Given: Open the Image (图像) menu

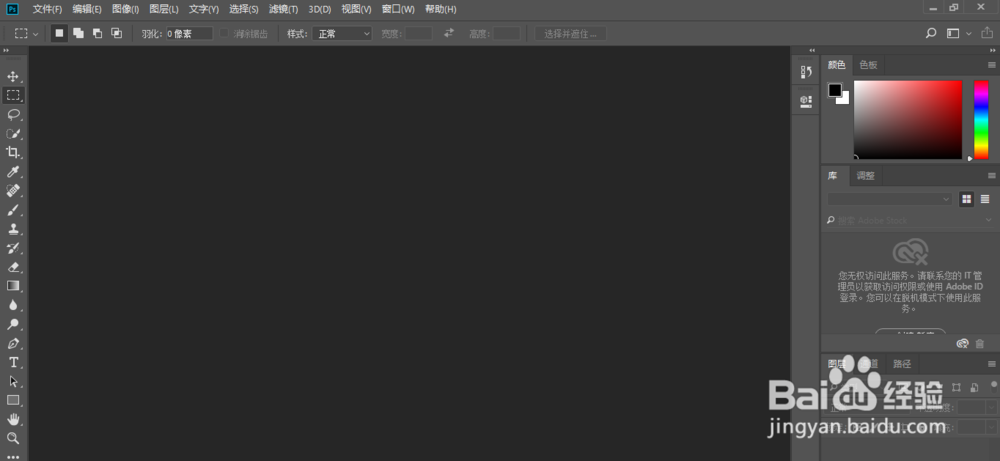Looking at the screenshot, I should click(x=125, y=9).
